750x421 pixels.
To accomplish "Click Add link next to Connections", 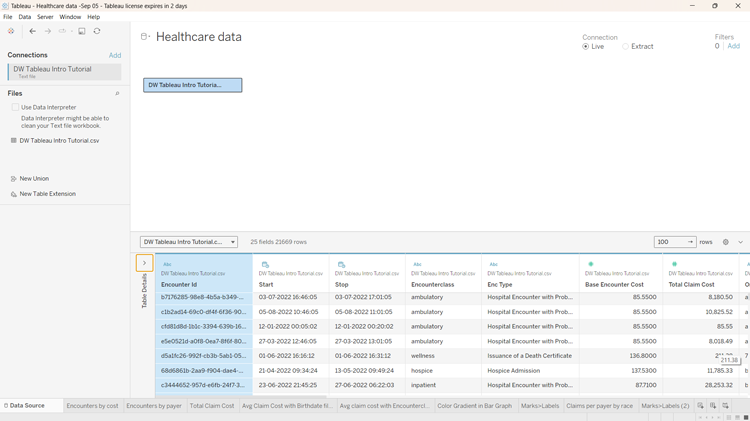I will 115,56.
